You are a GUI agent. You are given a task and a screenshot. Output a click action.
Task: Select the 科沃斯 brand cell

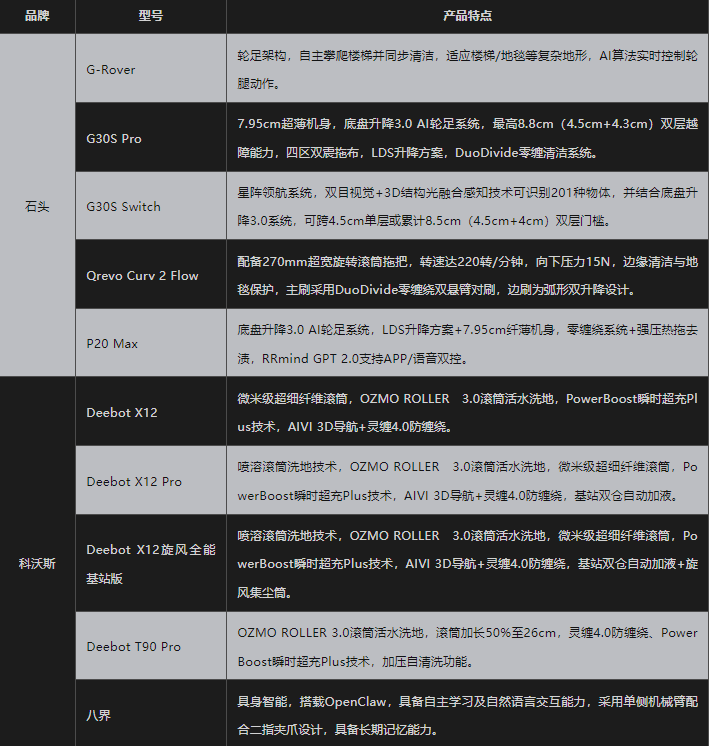pos(37,563)
